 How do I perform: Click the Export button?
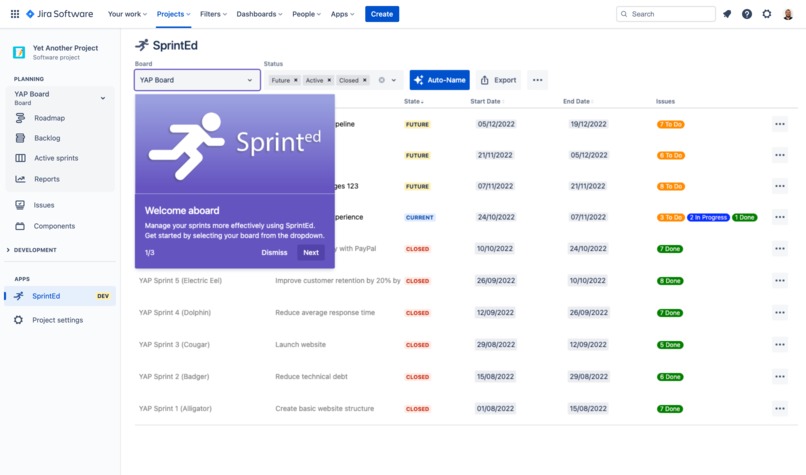(498, 80)
